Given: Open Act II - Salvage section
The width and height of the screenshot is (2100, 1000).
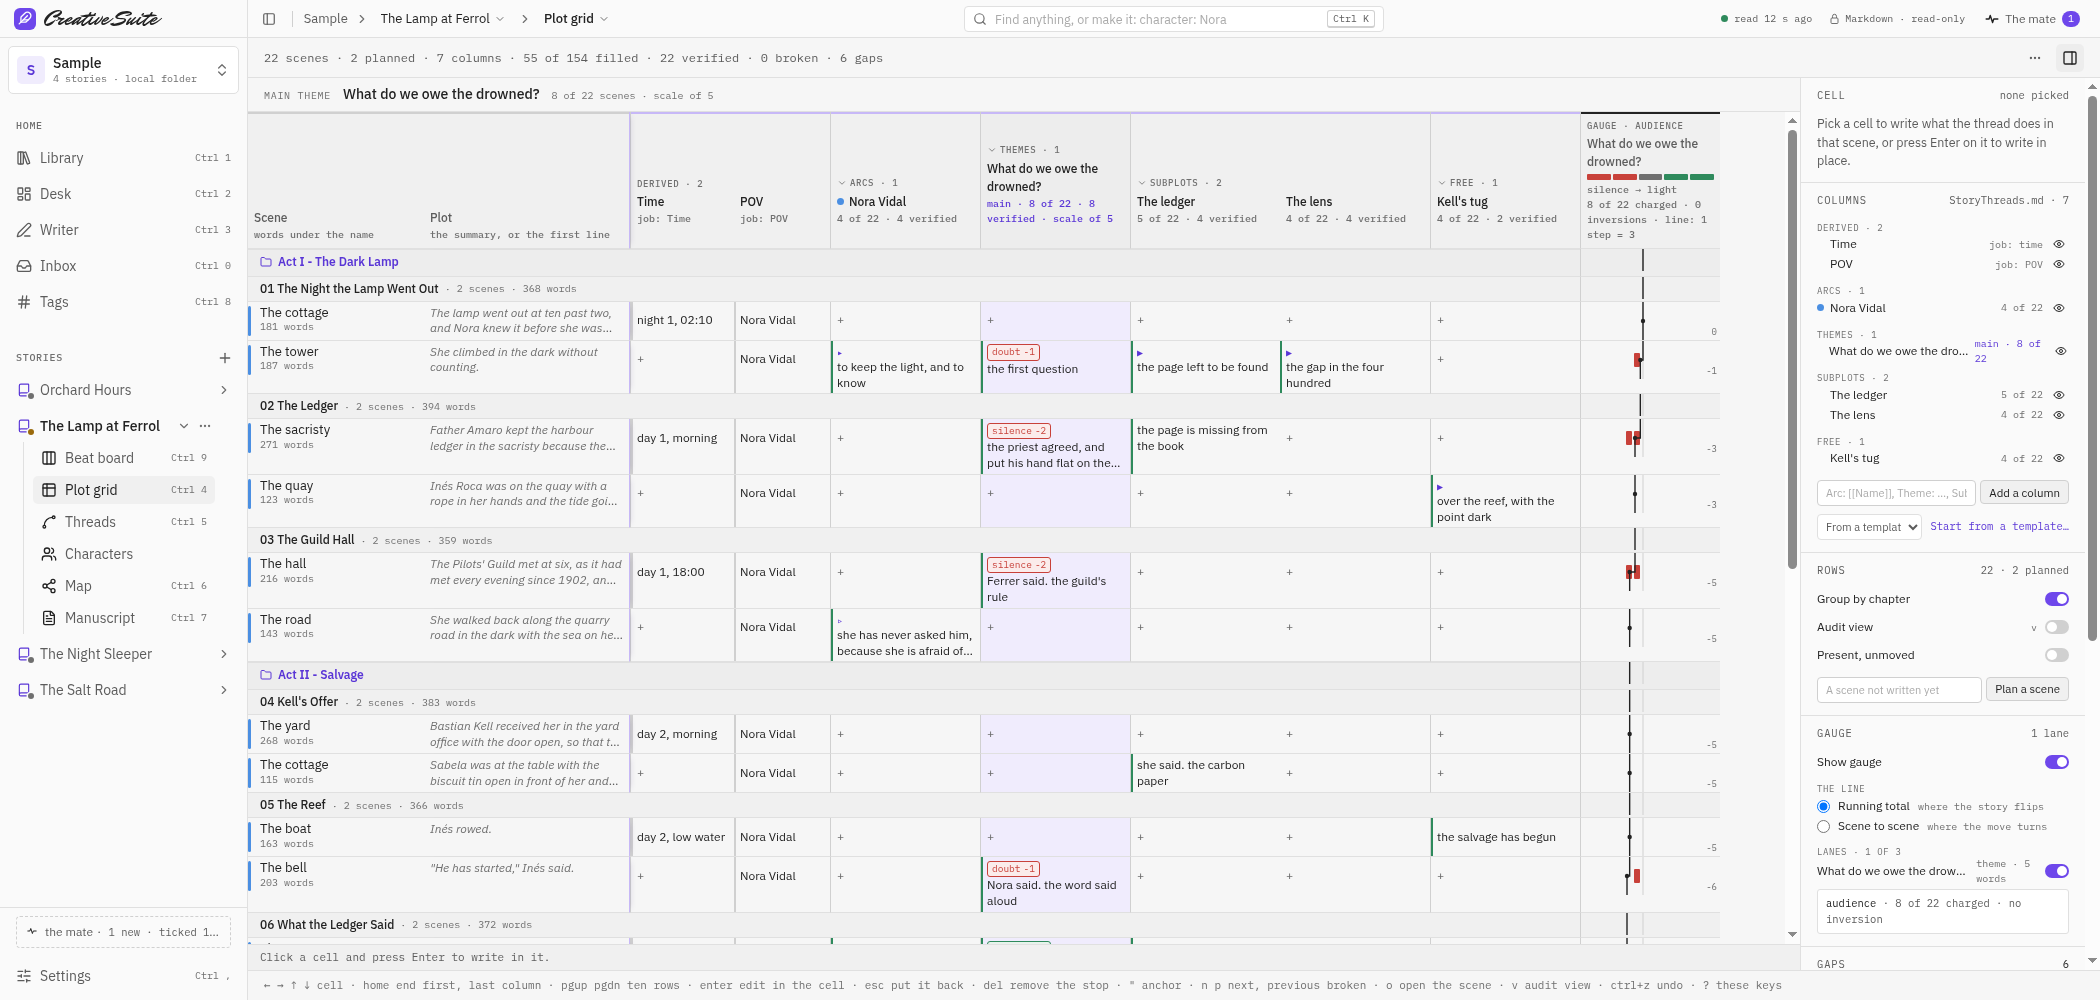Looking at the screenshot, I should [320, 675].
